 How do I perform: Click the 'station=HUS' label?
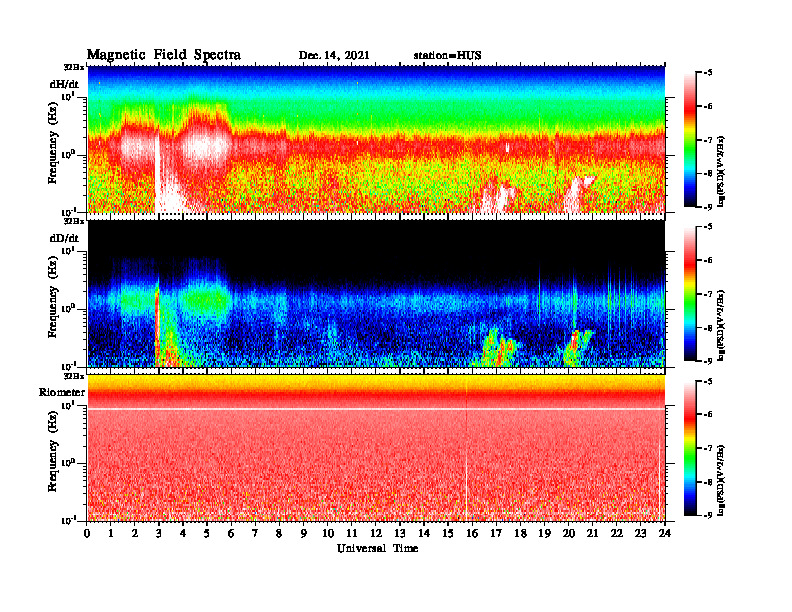[x=447, y=55]
